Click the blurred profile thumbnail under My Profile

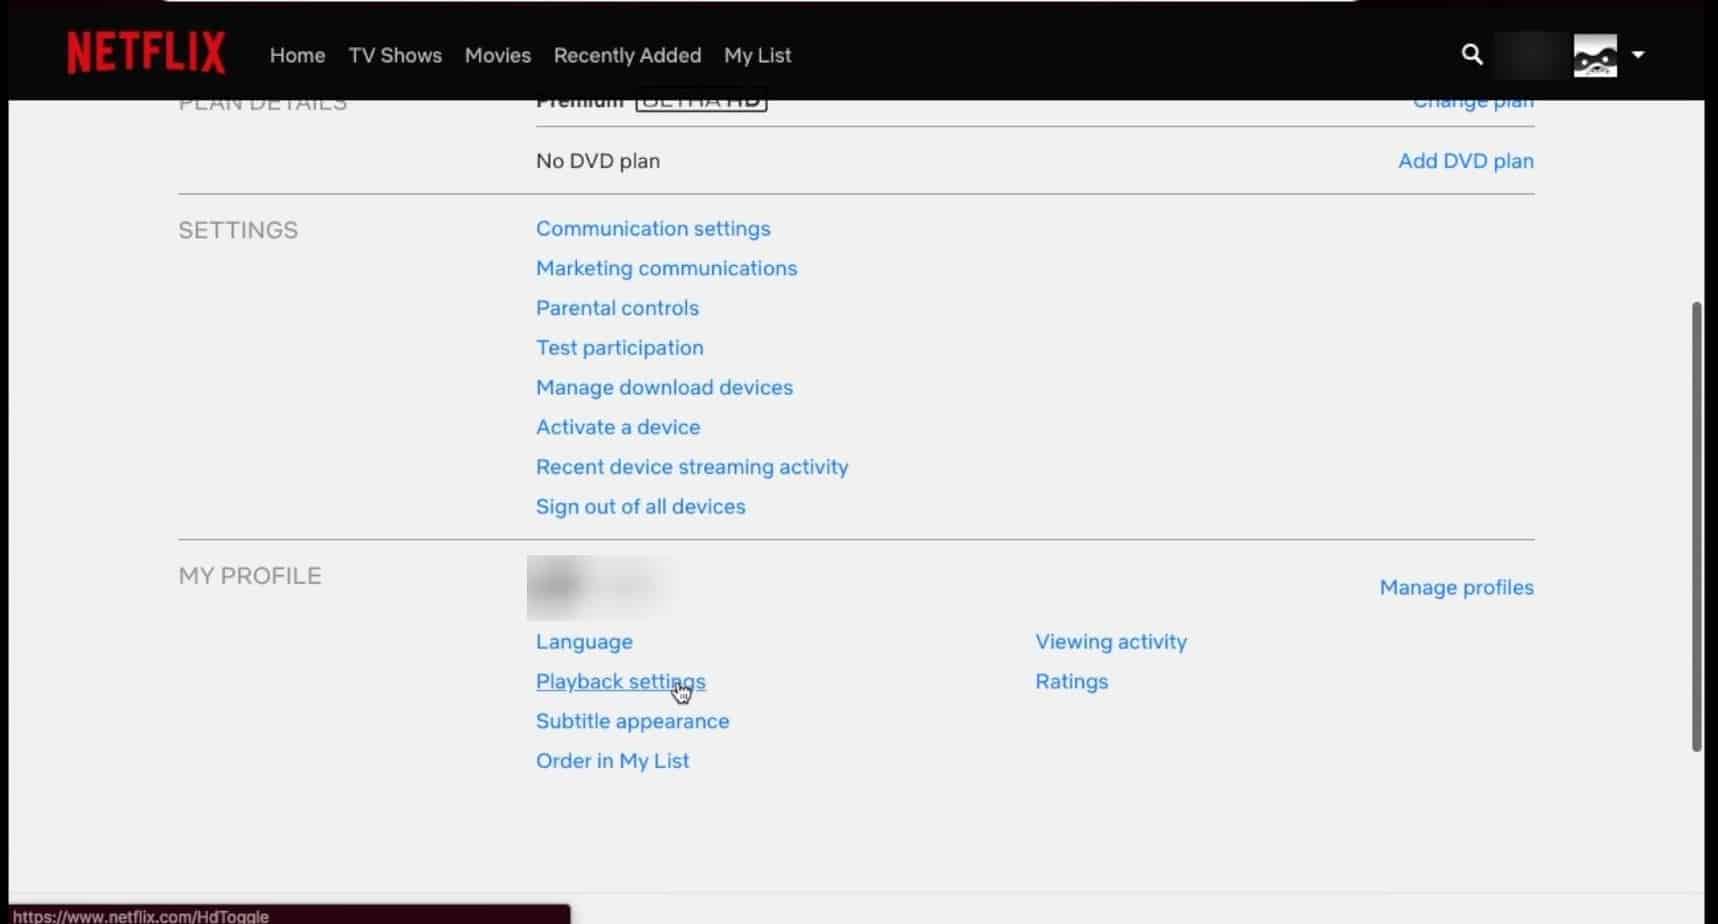coord(598,587)
